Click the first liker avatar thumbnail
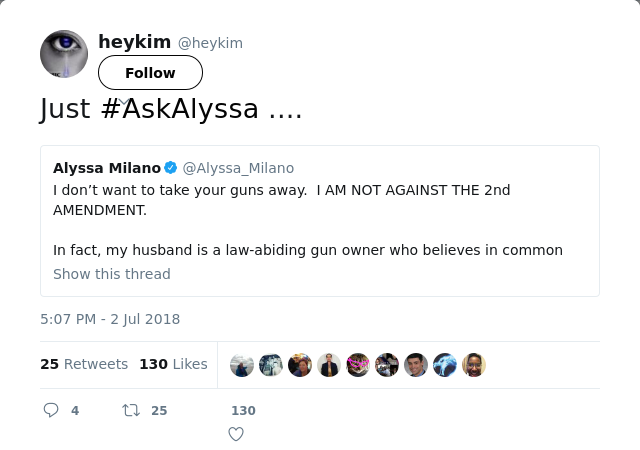This screenshot has width=640, height=450. pos(242,365)
